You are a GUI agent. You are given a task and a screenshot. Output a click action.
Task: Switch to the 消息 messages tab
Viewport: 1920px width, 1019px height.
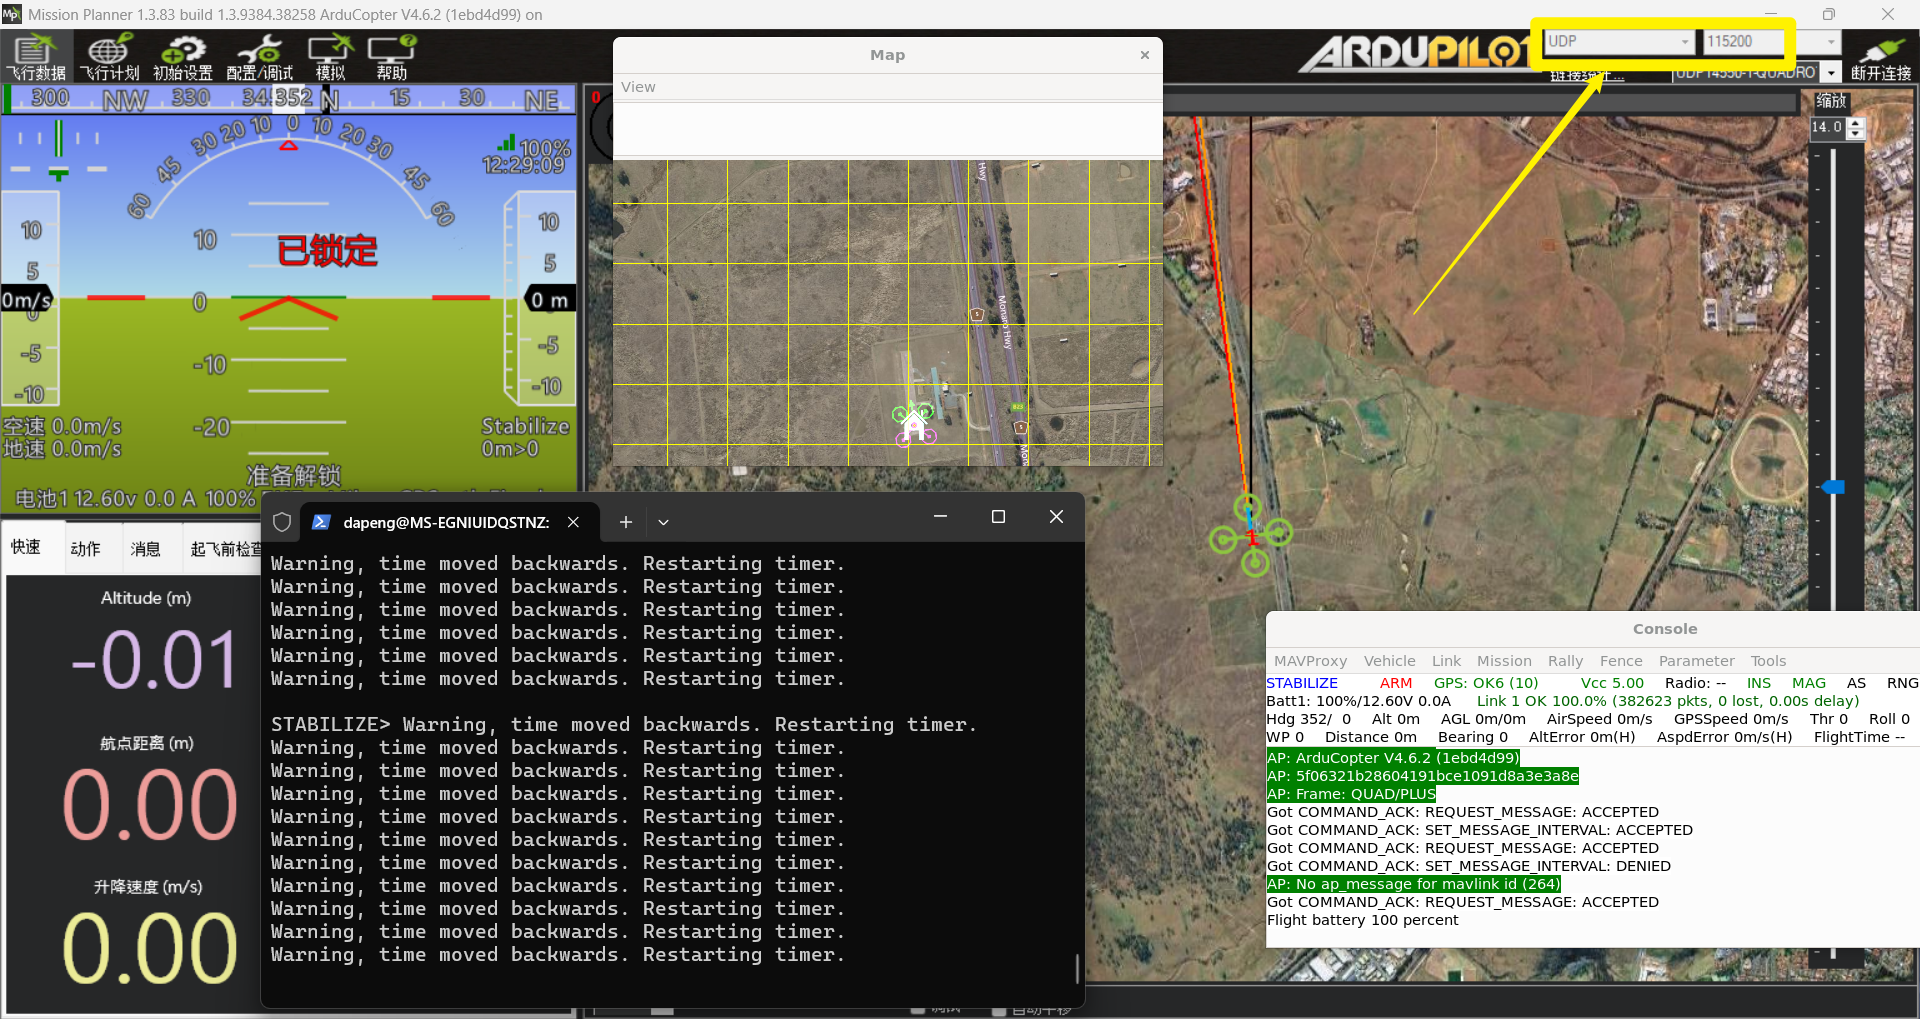tap(145, 549)
